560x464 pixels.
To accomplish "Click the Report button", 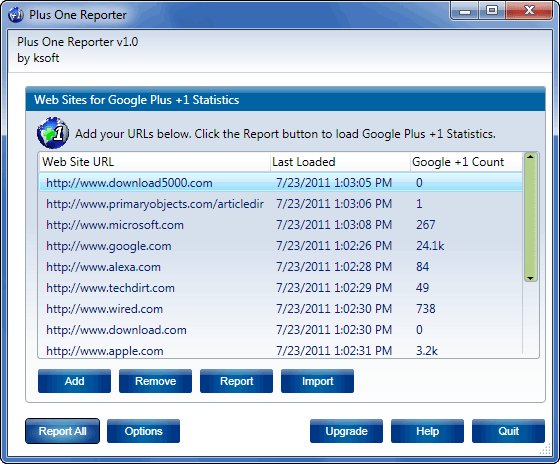I will [236, 381].
